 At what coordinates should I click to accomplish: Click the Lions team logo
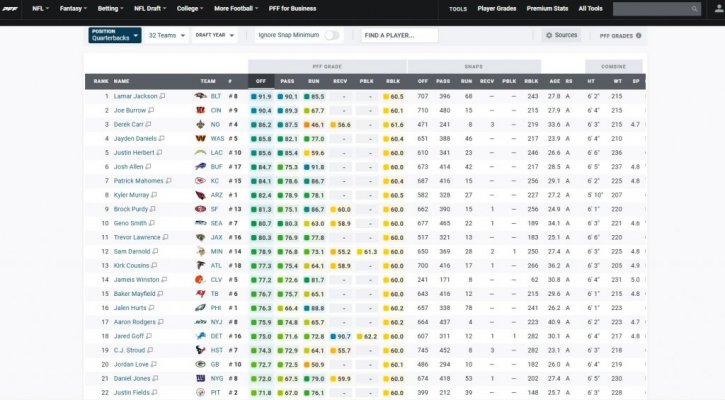click(200, 336)
